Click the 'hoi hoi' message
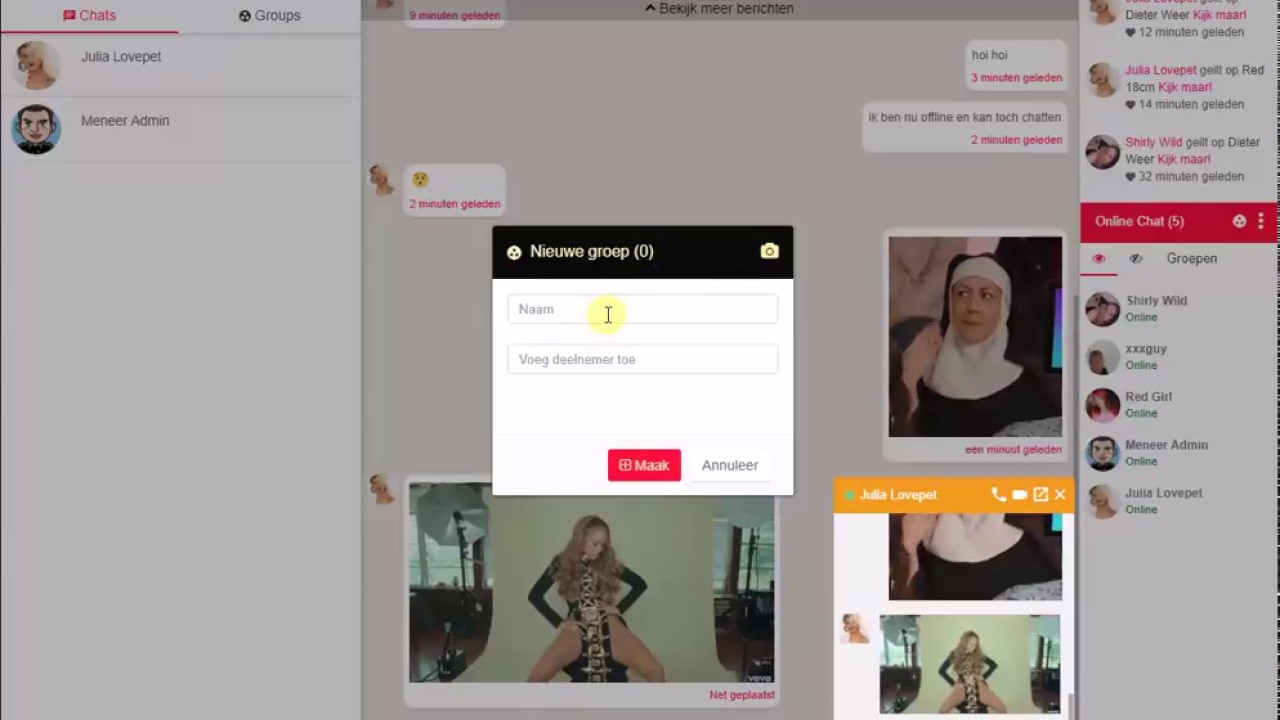Viewport: 1280px width, 720px height. 989,55
